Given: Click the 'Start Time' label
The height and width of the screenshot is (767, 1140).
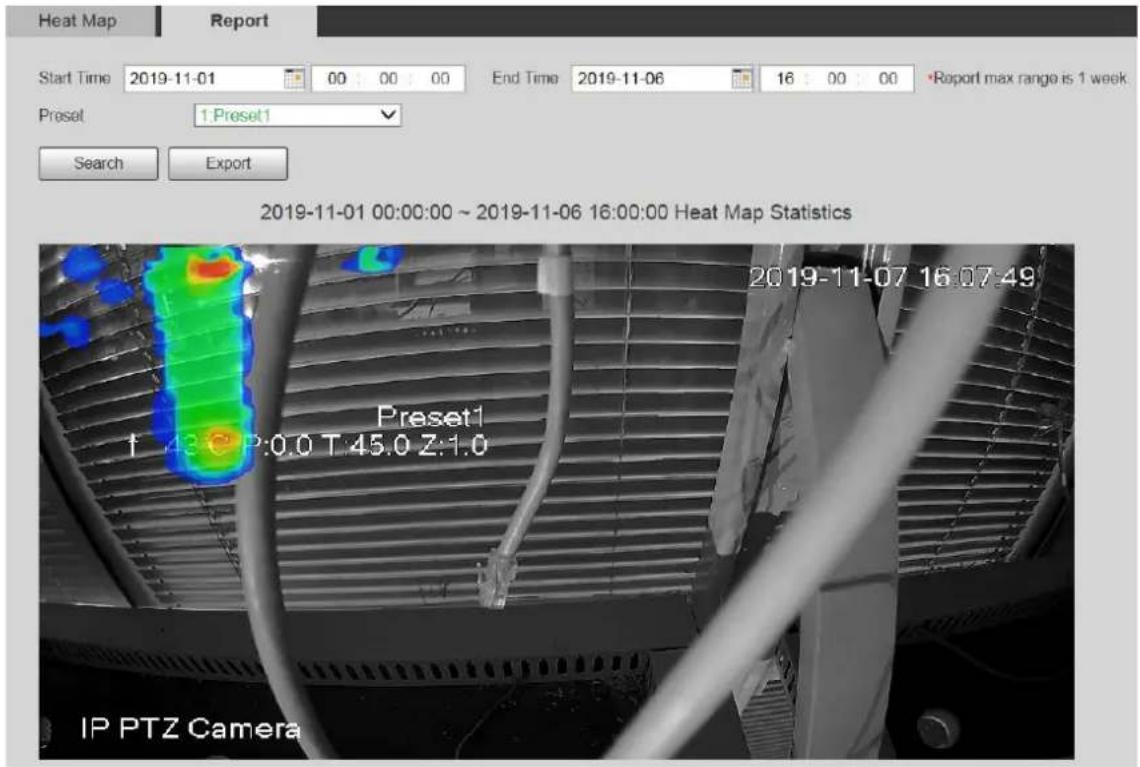Looking at the screenshot, I should click(74, 79).
